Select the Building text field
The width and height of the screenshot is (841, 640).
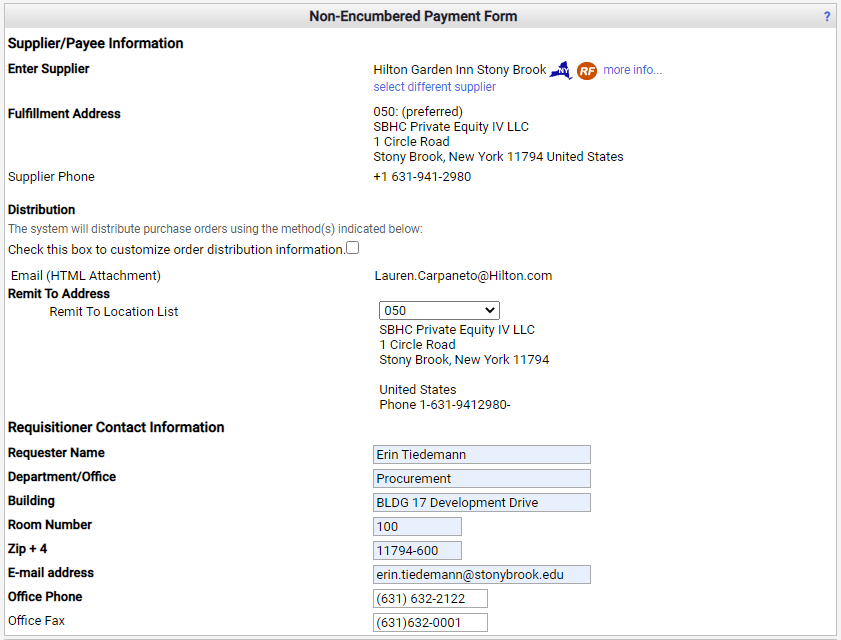[481, 503]
